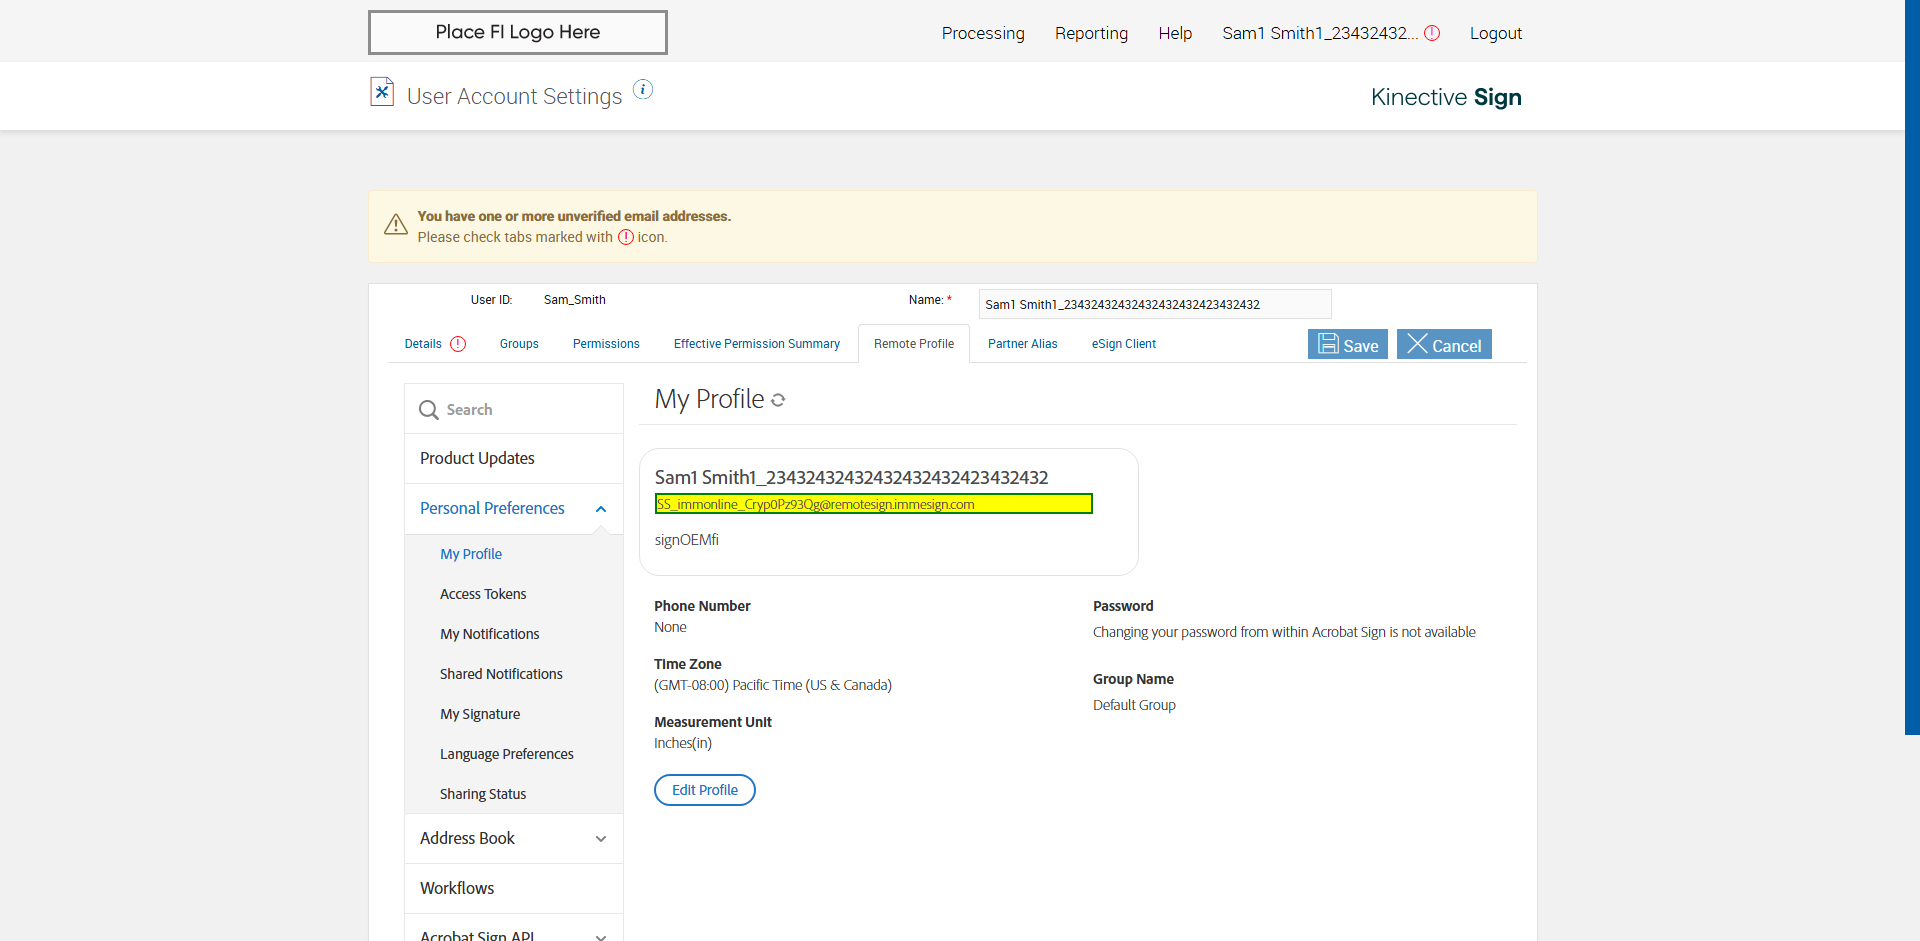This screenshot has width=1920, height=941.
Task: Click the Place FI Logo Here box
Action: [518, 32]
